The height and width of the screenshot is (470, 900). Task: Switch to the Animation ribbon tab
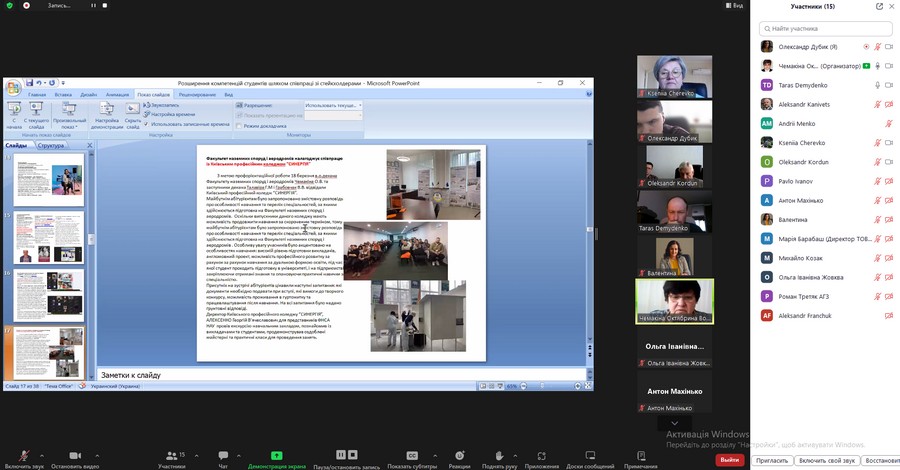coord(117,94)
